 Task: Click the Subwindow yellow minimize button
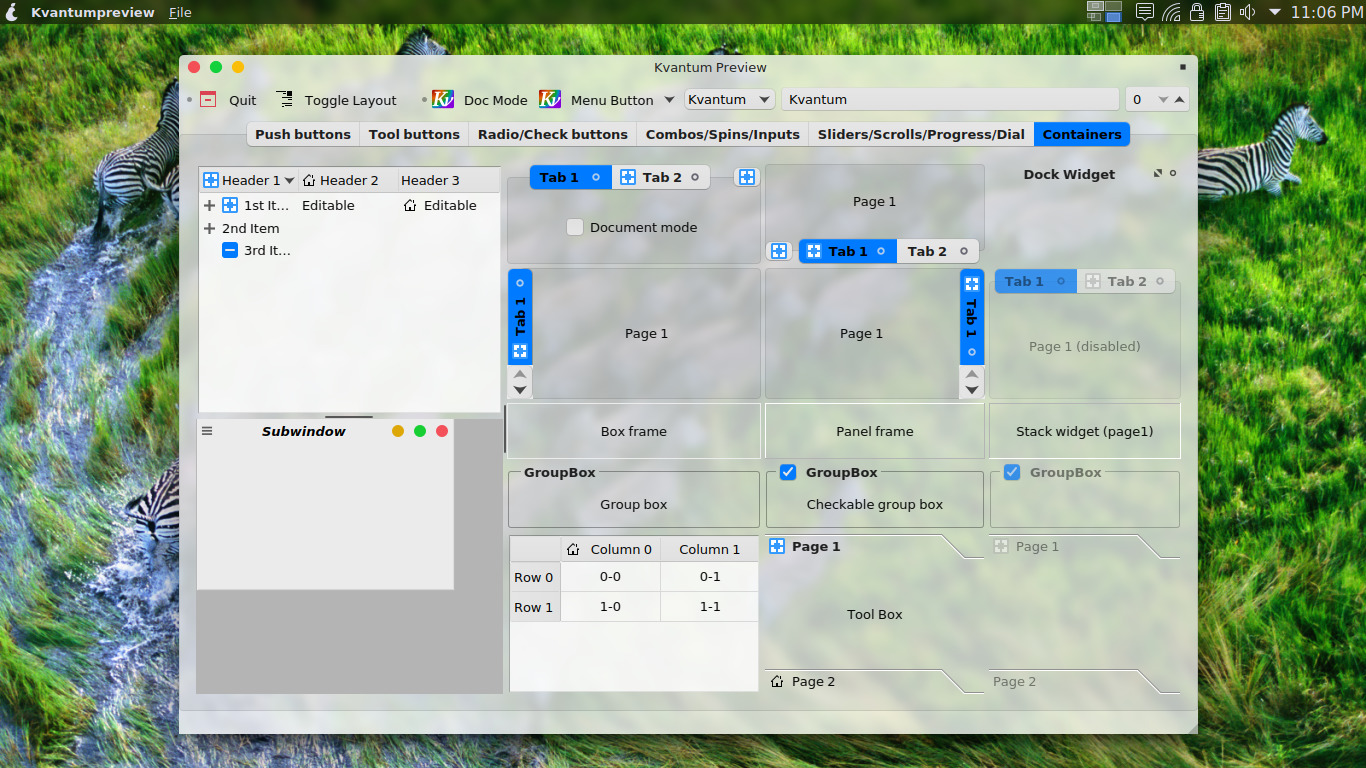point(398,431)
